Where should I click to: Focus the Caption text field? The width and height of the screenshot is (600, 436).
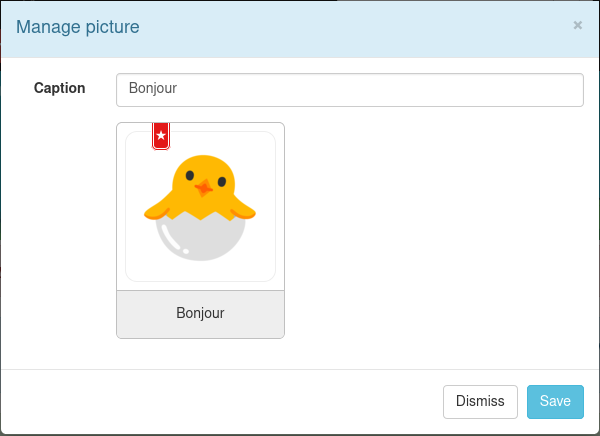point(349,89)
